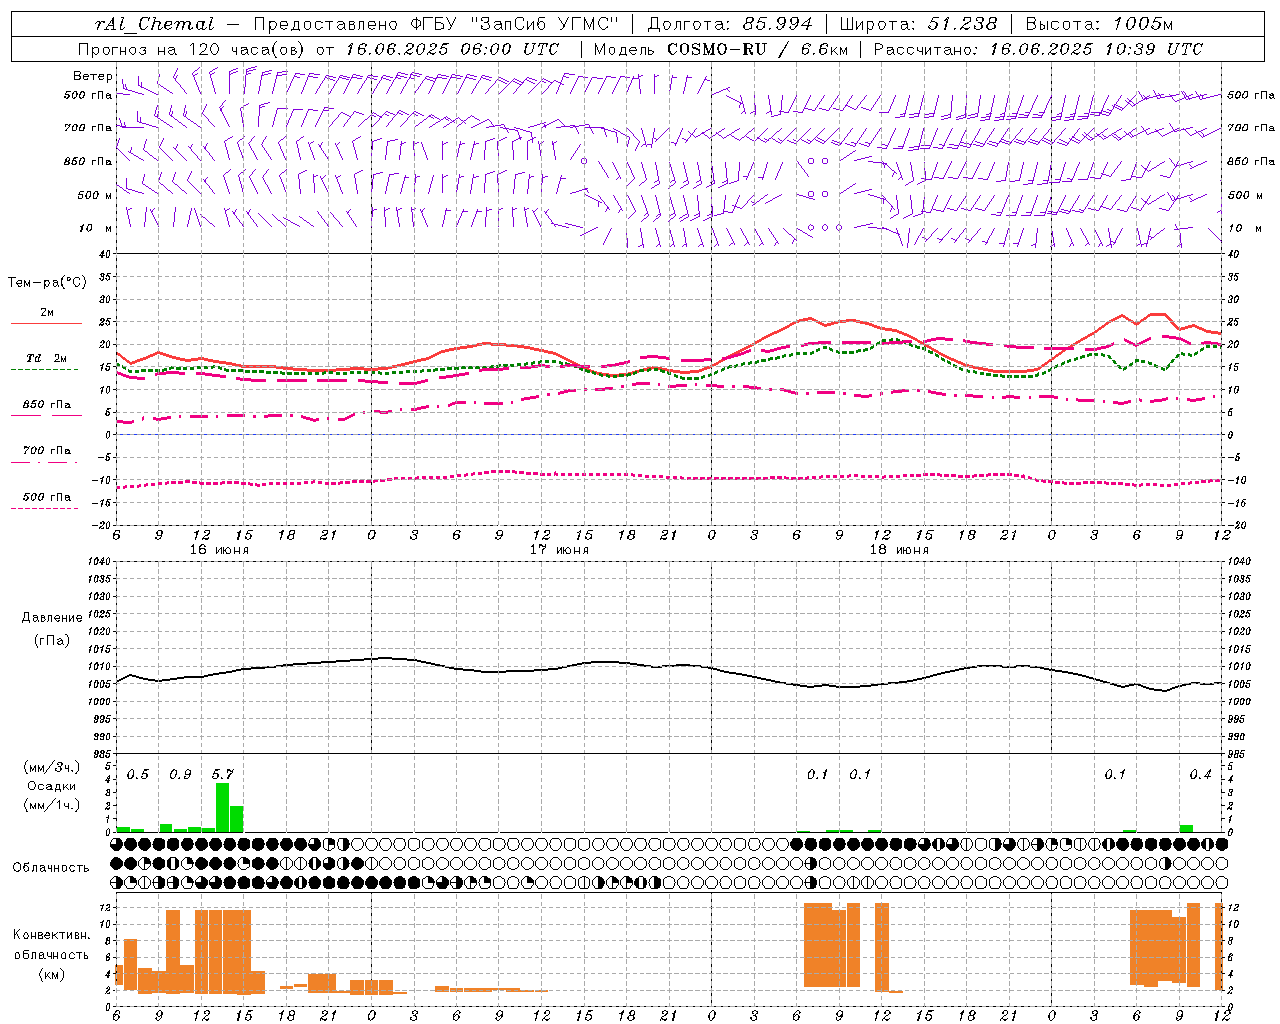Click the "17 июня" date label
1280x1024 pixels.
[x=558, y=550]
